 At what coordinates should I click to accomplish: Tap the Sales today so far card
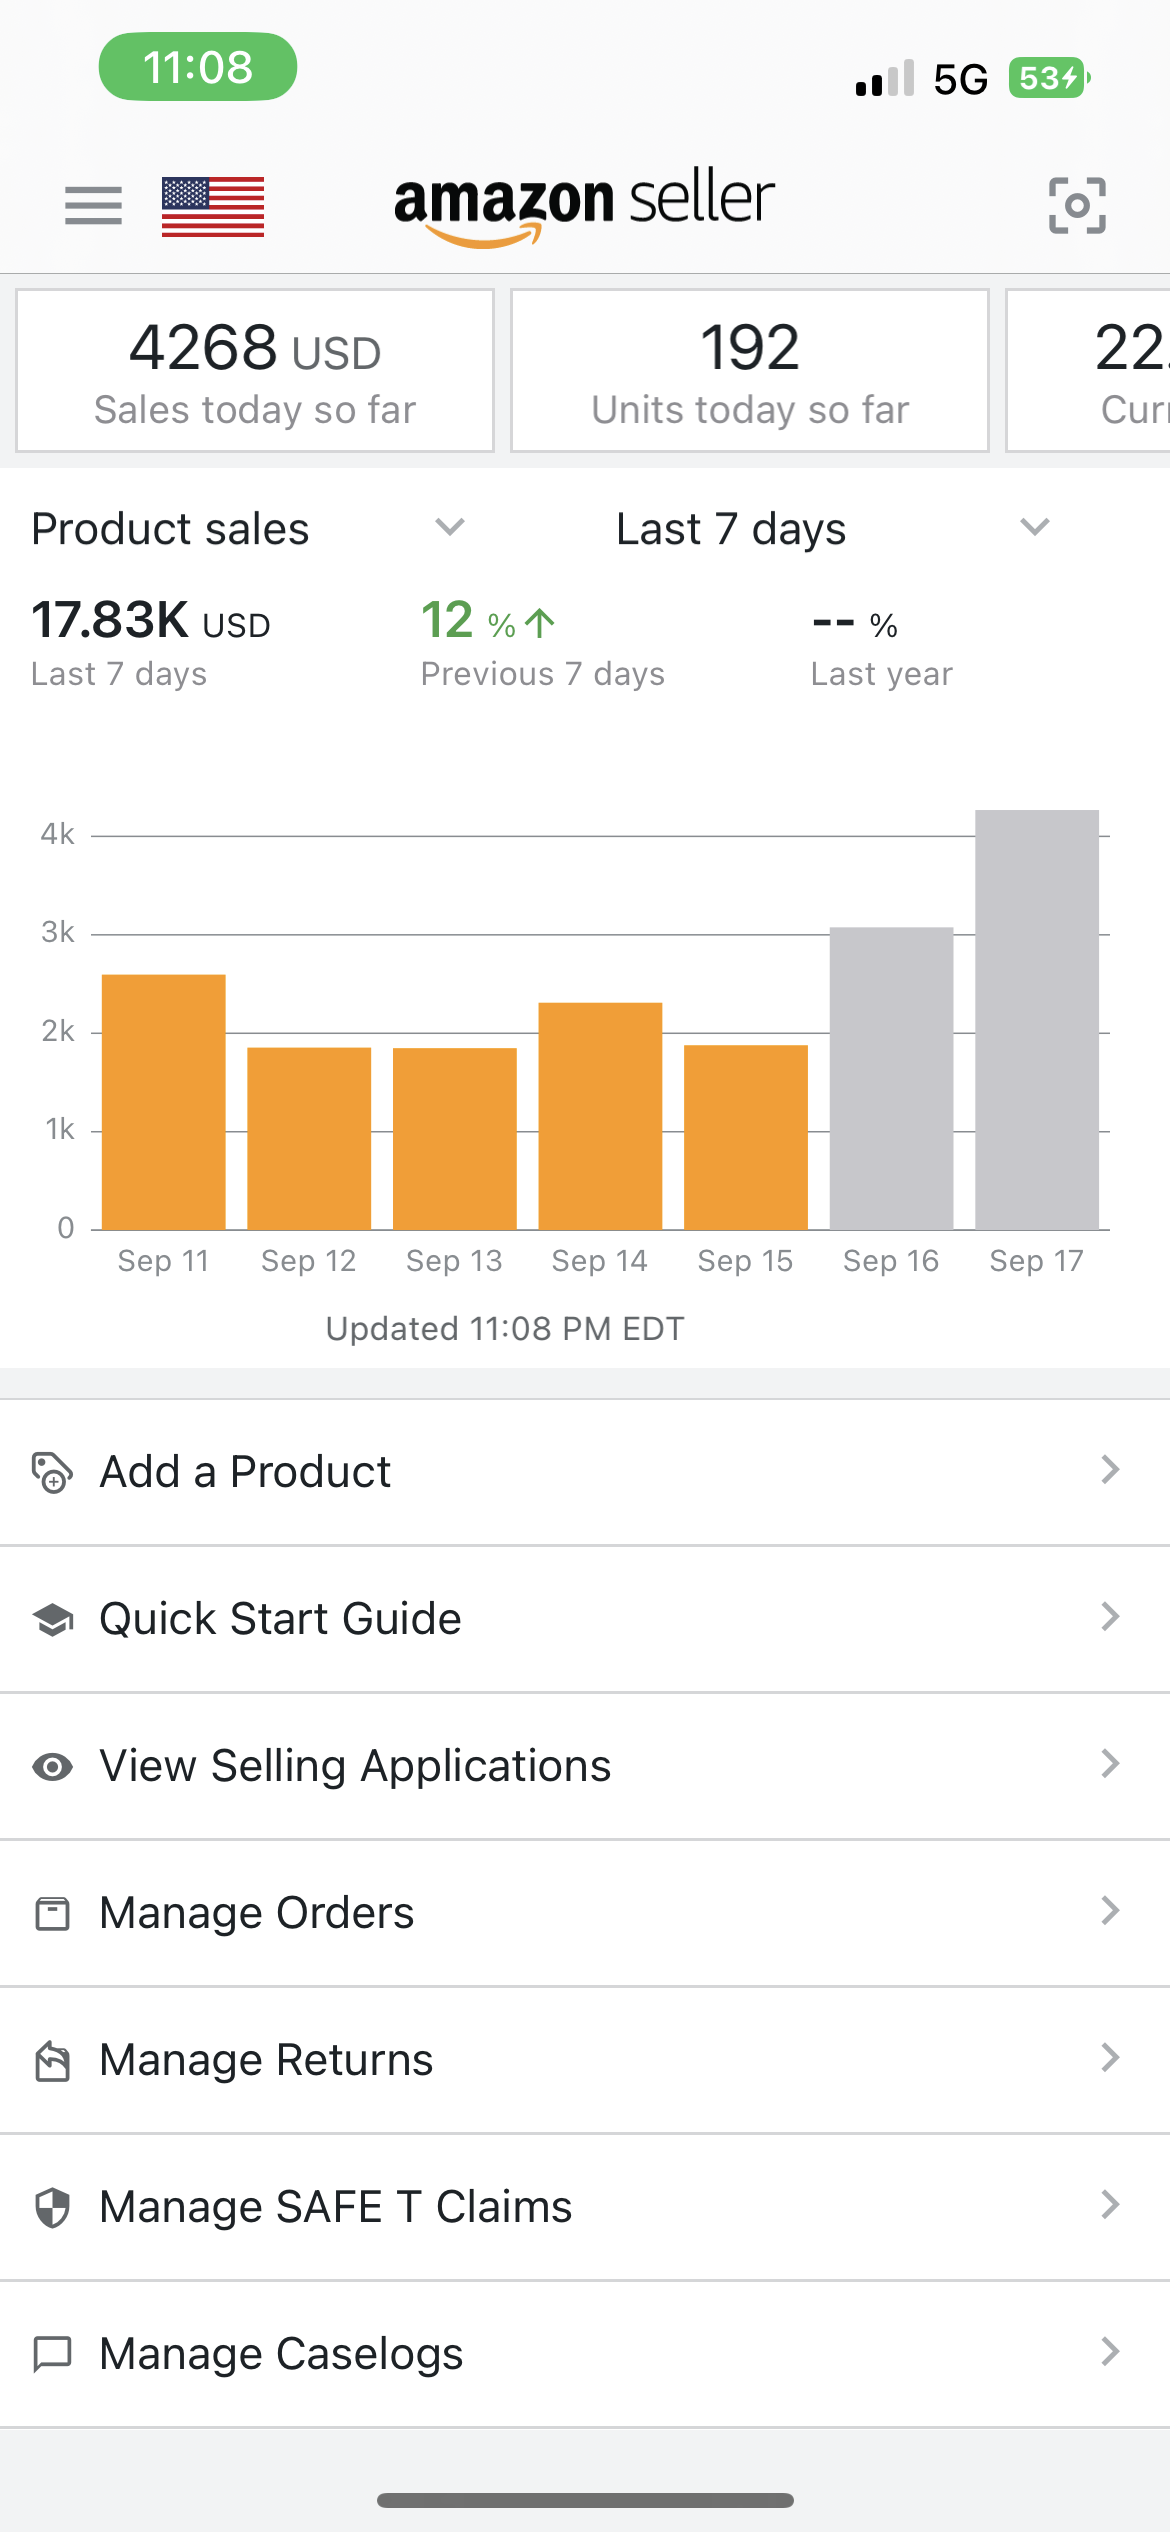click(x=255, y=371)
